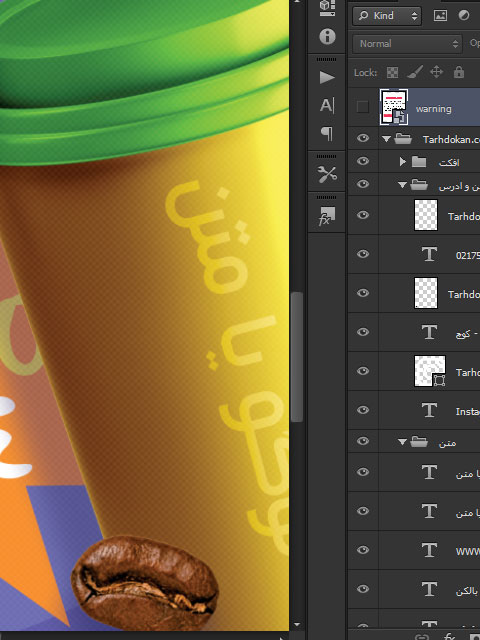Click the Lock image pixels brush icon

(x=415, y=73)
